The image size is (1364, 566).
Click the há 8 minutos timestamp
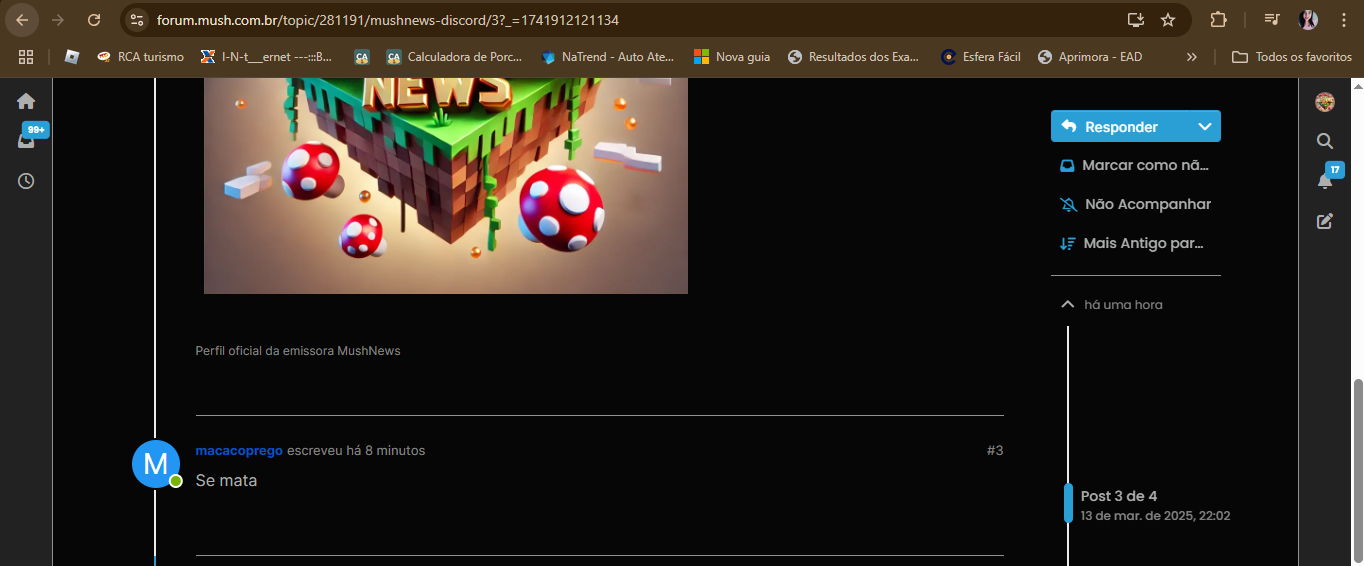tap(386, 451)
